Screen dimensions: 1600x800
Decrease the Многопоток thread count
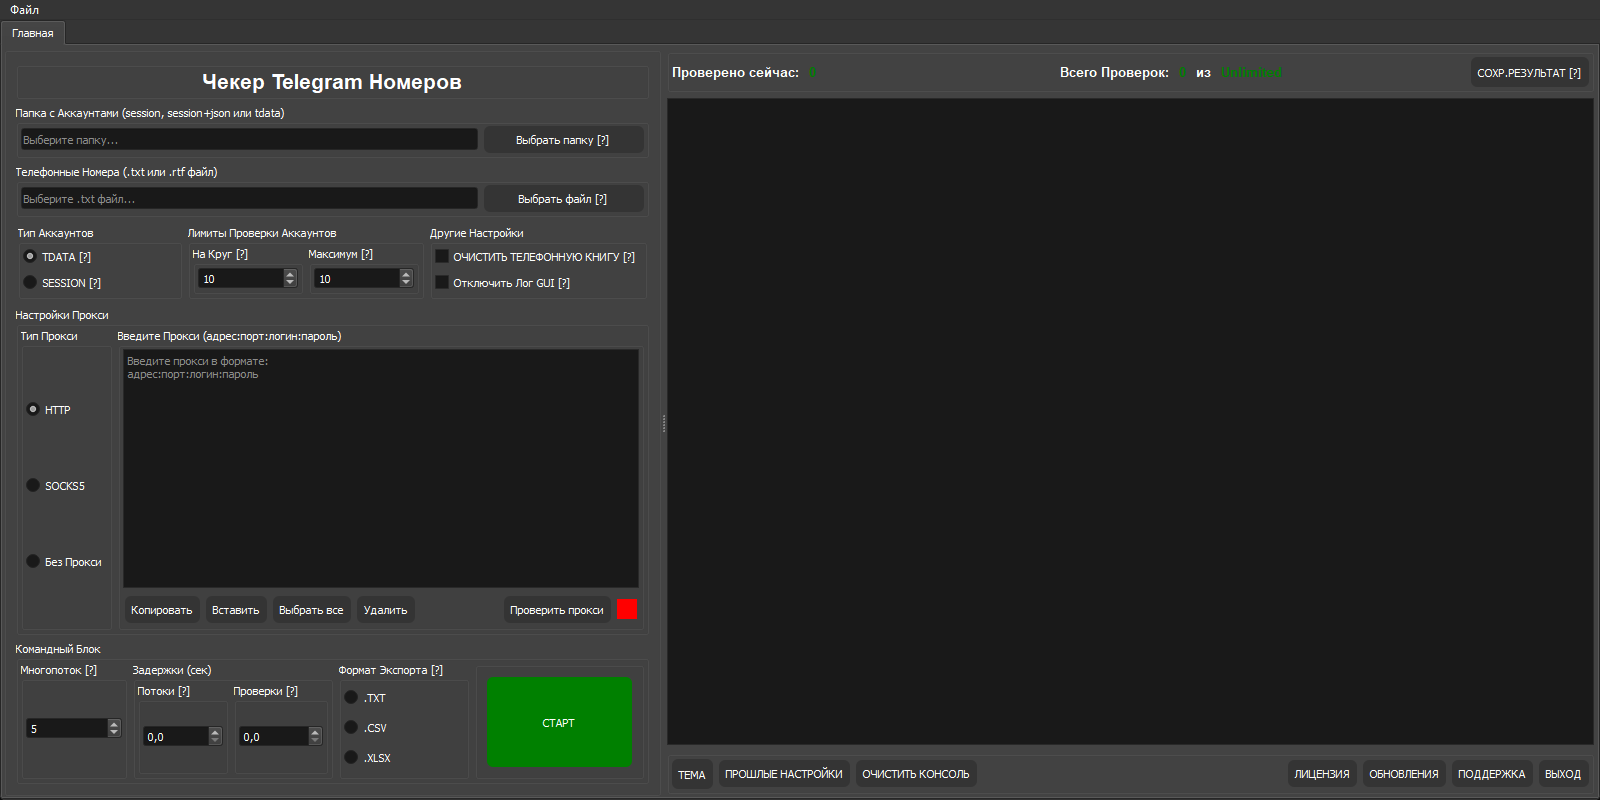click(x=114, y=733)
